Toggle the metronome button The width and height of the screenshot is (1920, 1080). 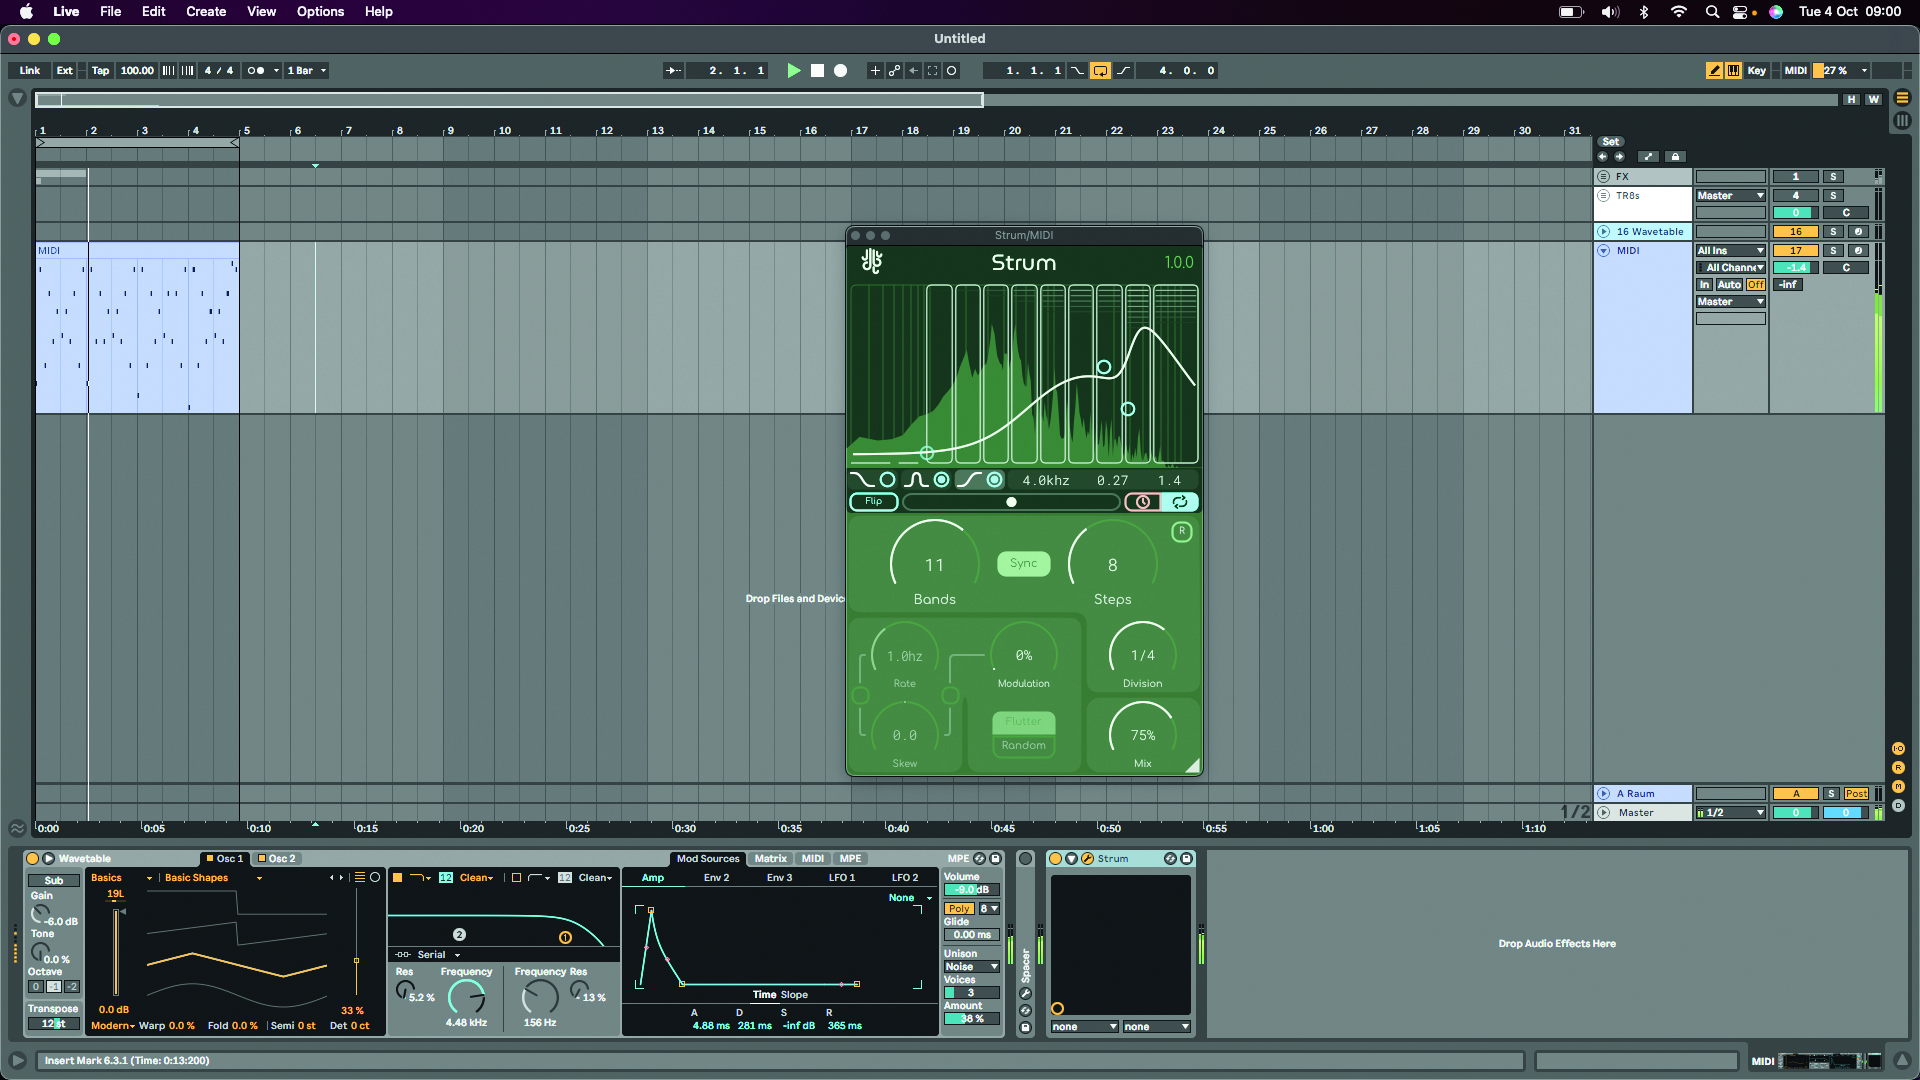pyautogui.click(x=256, y=71)
